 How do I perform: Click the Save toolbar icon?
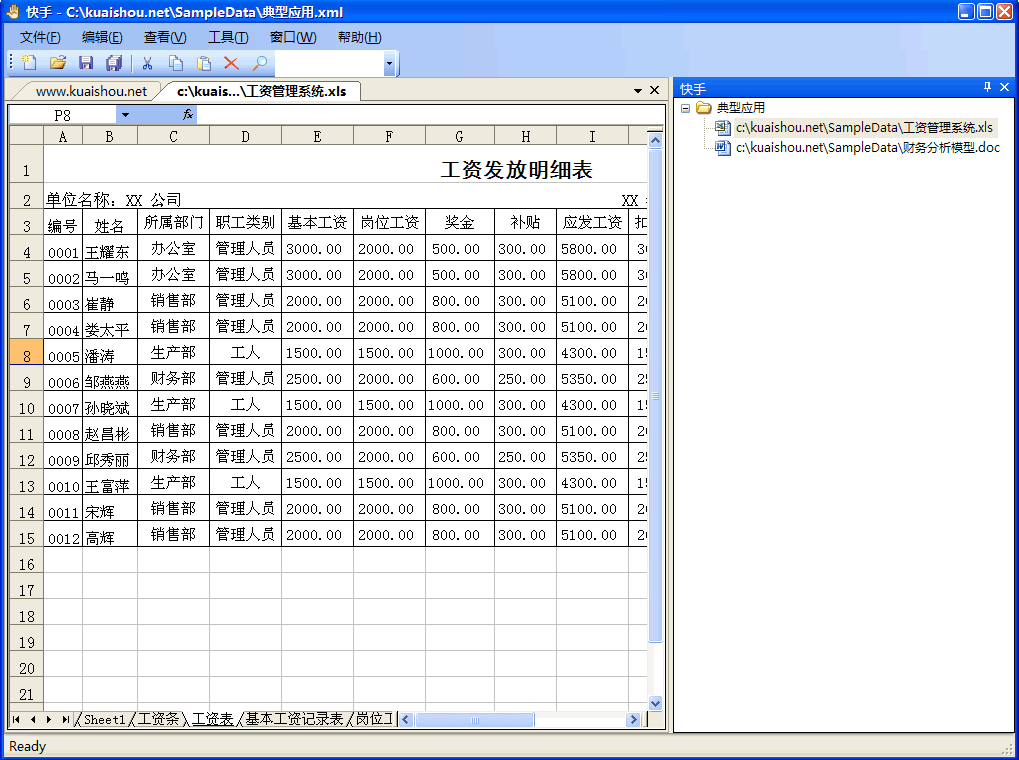86,63
